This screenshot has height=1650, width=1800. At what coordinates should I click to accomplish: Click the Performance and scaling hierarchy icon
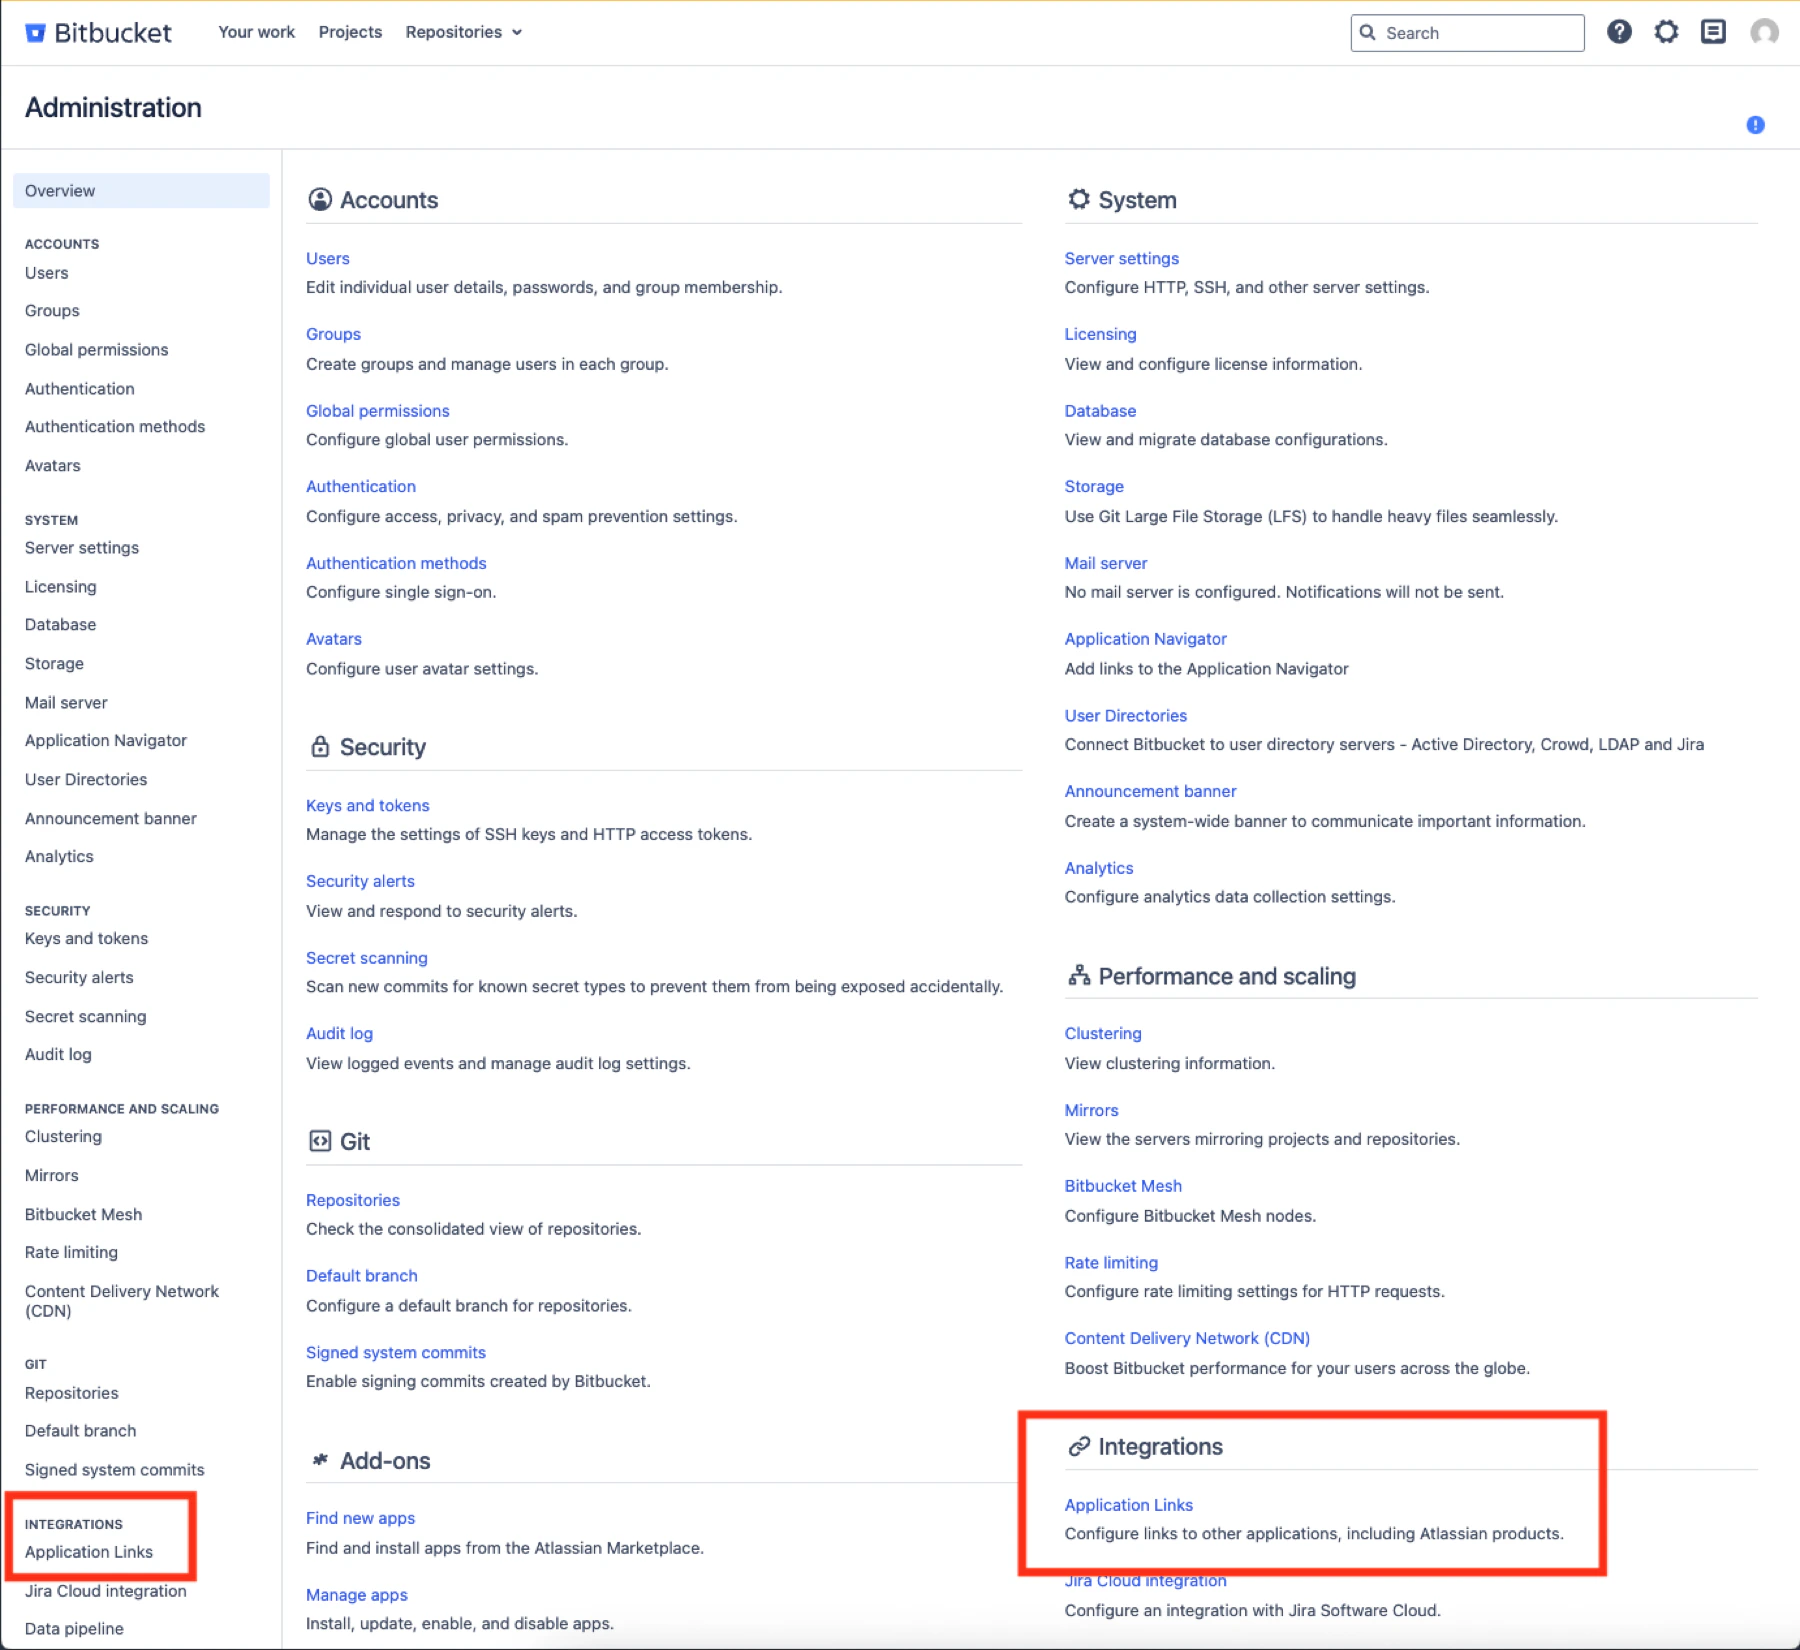coord(1078,975)
